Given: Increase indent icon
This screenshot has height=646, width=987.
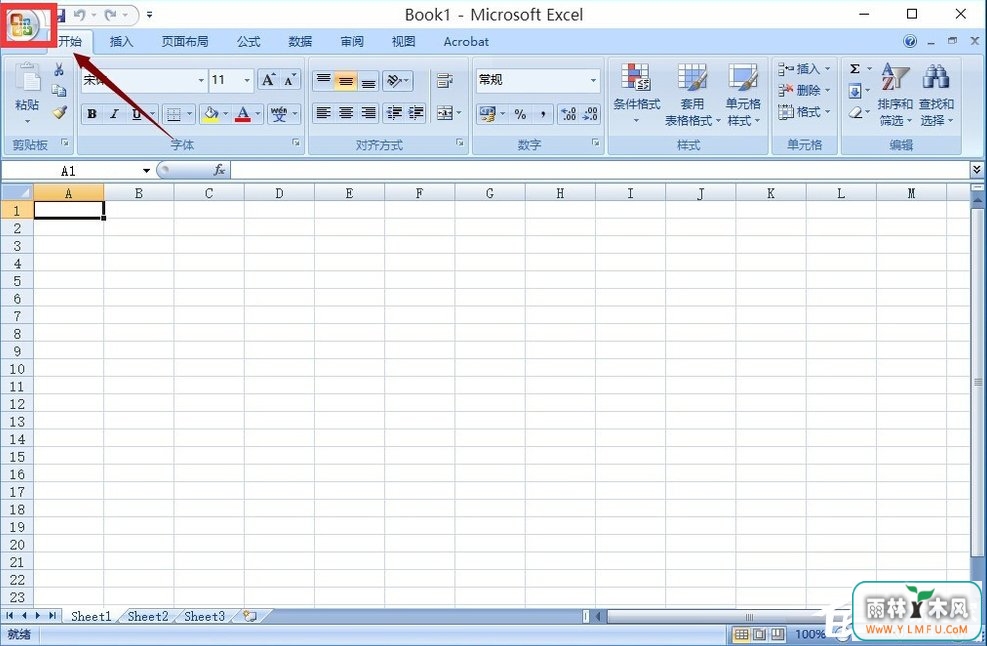Looking at the screenshot, I should [415, 113].
